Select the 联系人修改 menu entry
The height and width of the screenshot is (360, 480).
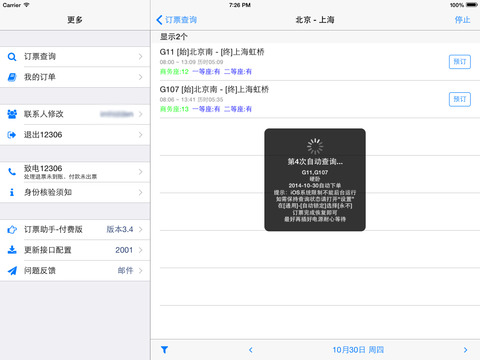(x=75, y=114)
